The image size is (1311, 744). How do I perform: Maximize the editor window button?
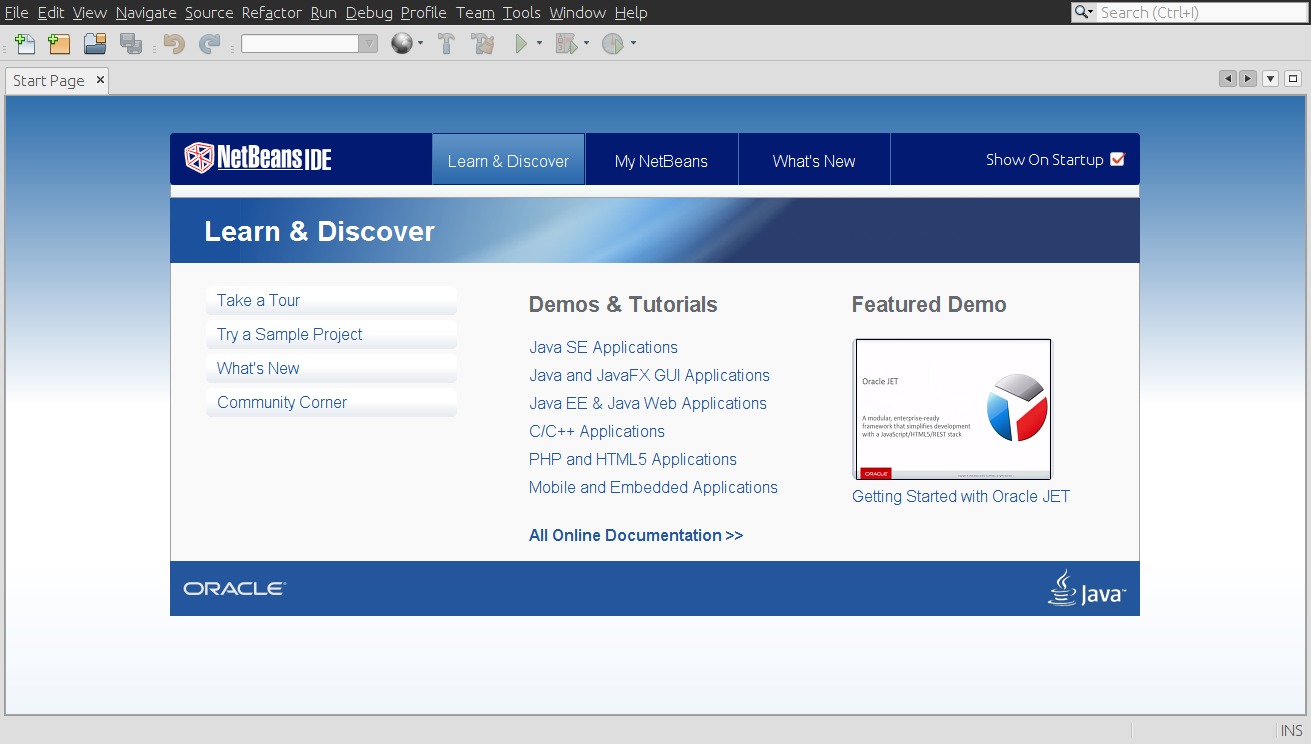coord(1293,79)
